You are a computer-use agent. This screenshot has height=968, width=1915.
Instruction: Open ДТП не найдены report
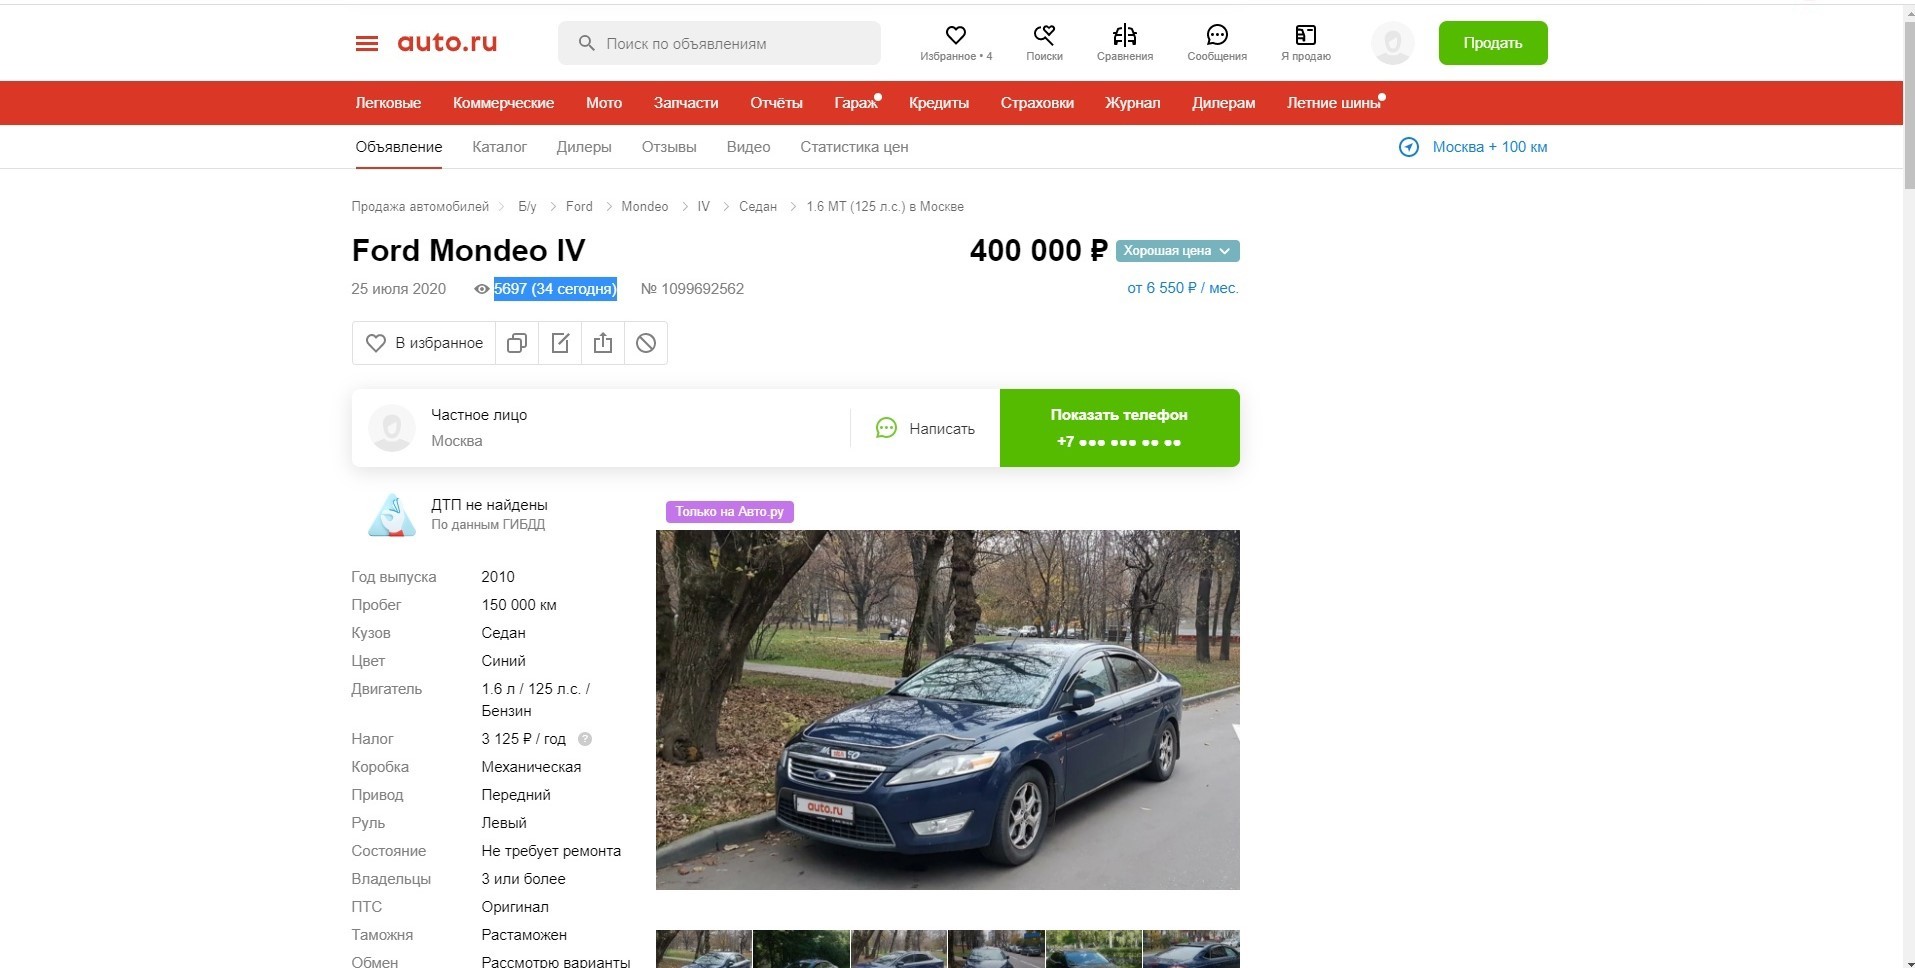(x=489, y=505)
